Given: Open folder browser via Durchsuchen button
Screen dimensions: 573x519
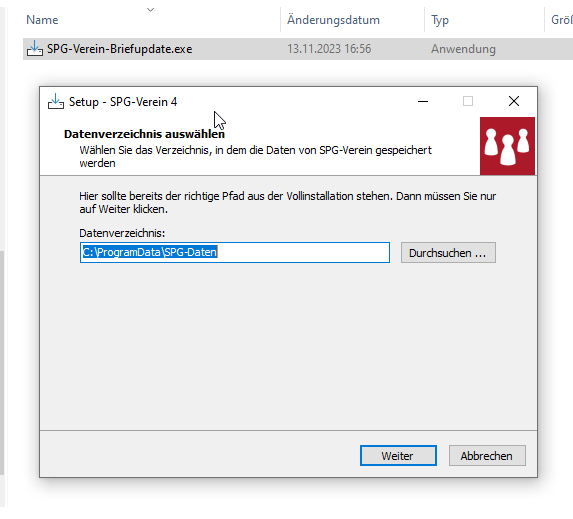Looking at the screenshot, I should click(x=448, y=253).
